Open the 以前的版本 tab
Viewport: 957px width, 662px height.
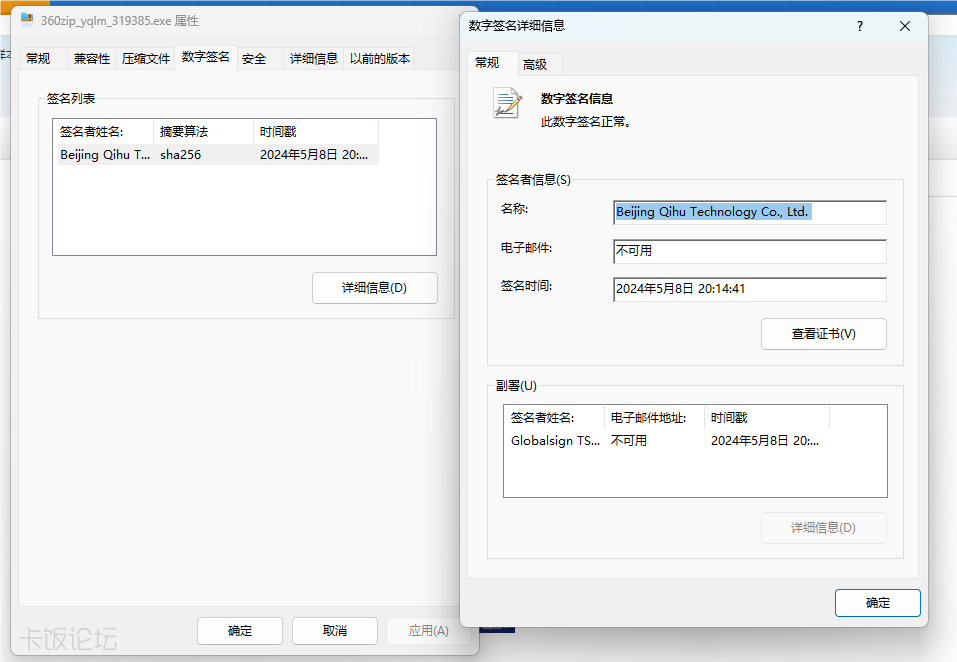point(379,59)
